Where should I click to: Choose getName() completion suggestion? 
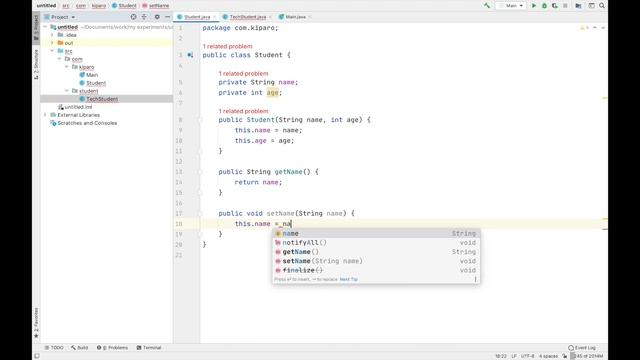[376, 252]
